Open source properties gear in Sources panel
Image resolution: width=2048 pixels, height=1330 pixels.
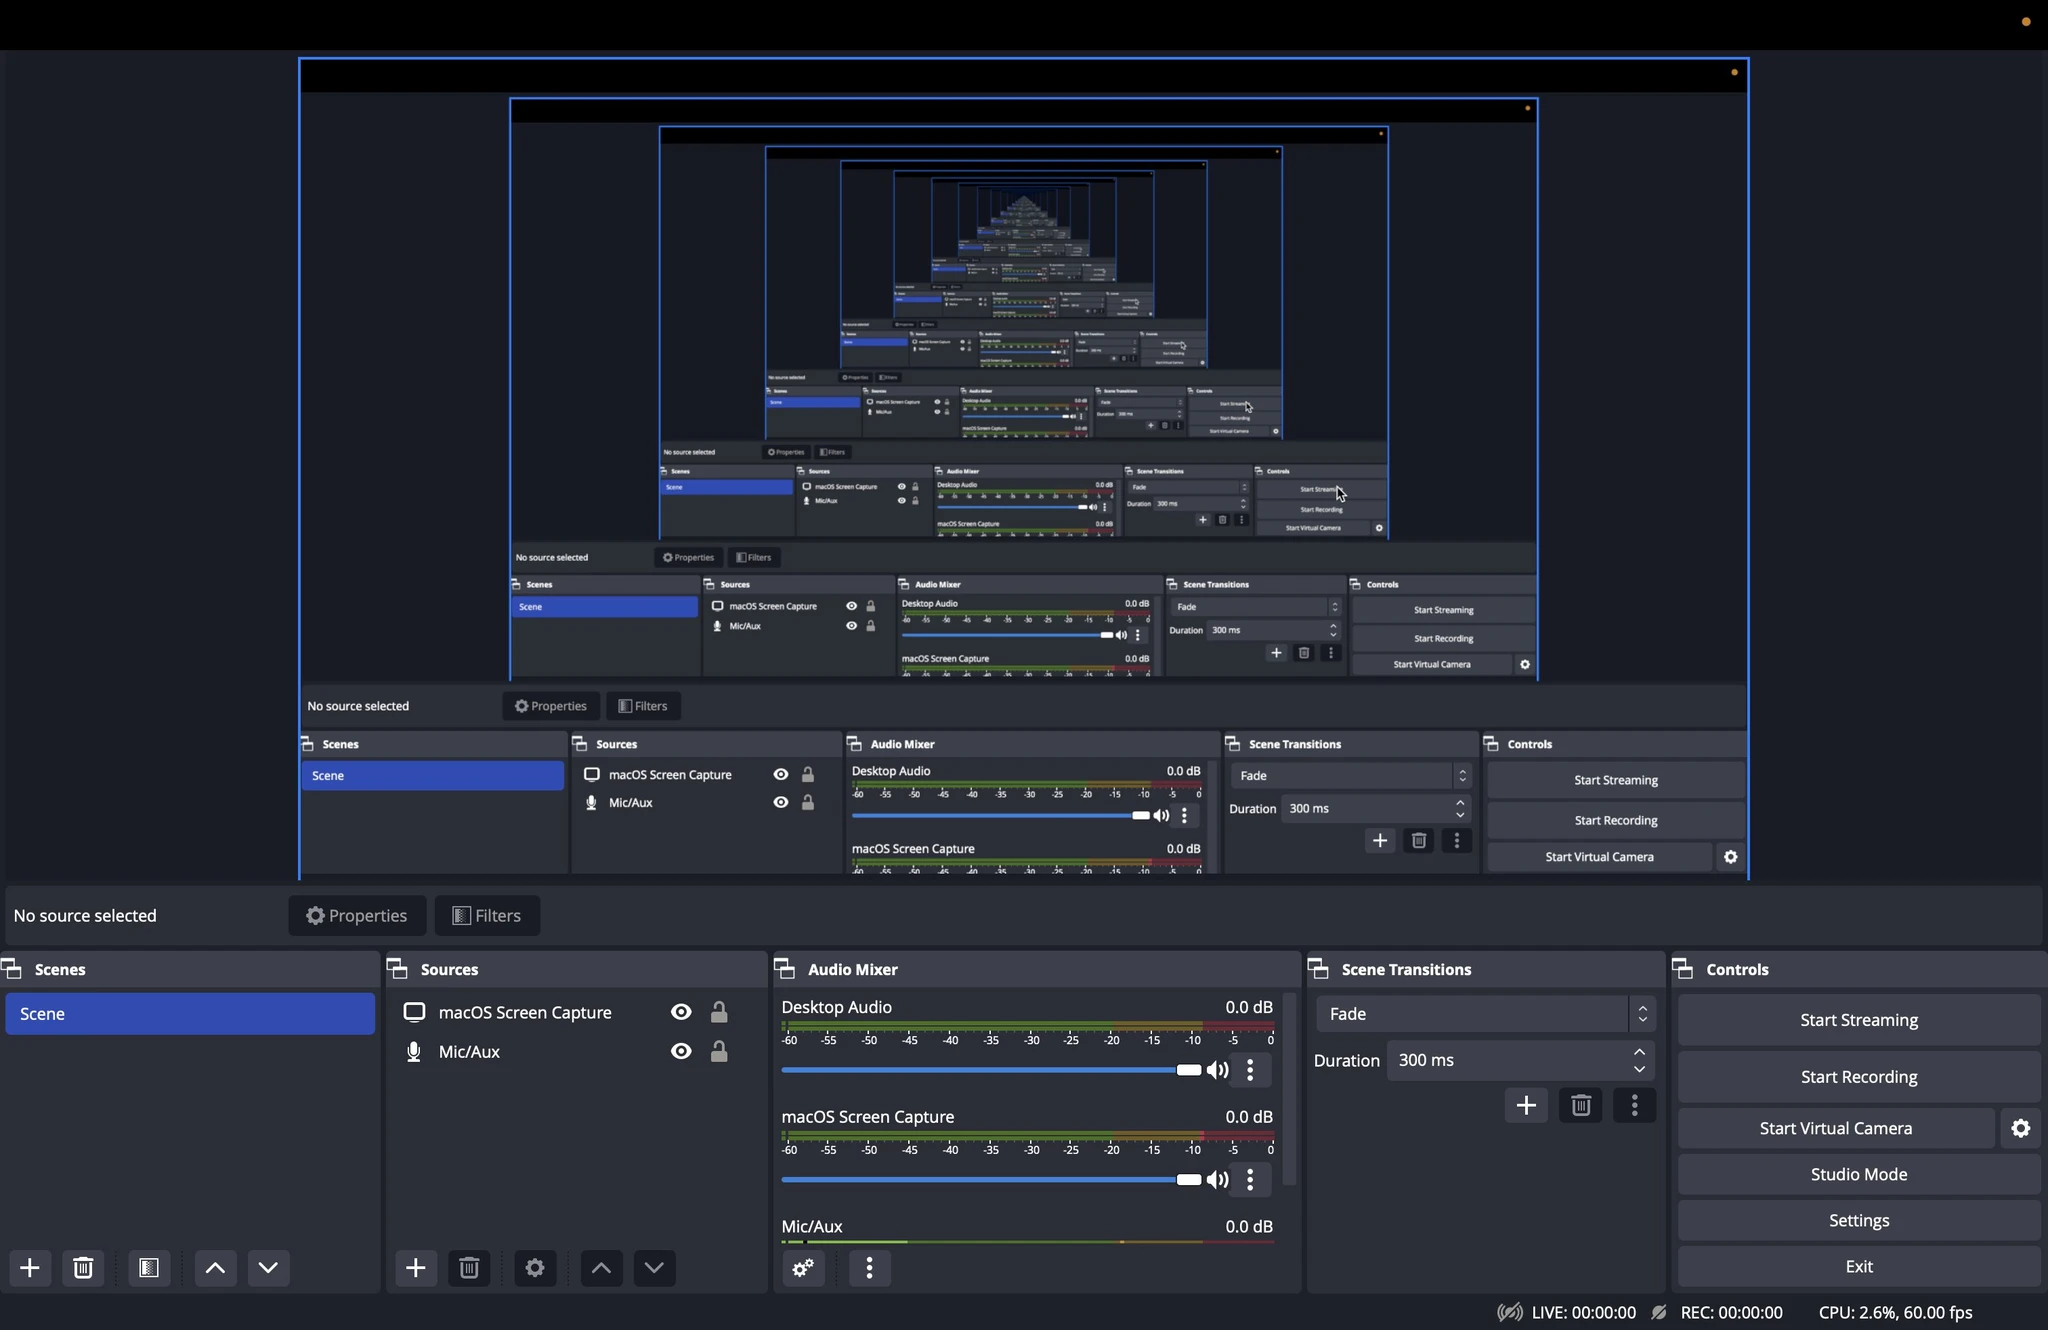[535, 1268]
